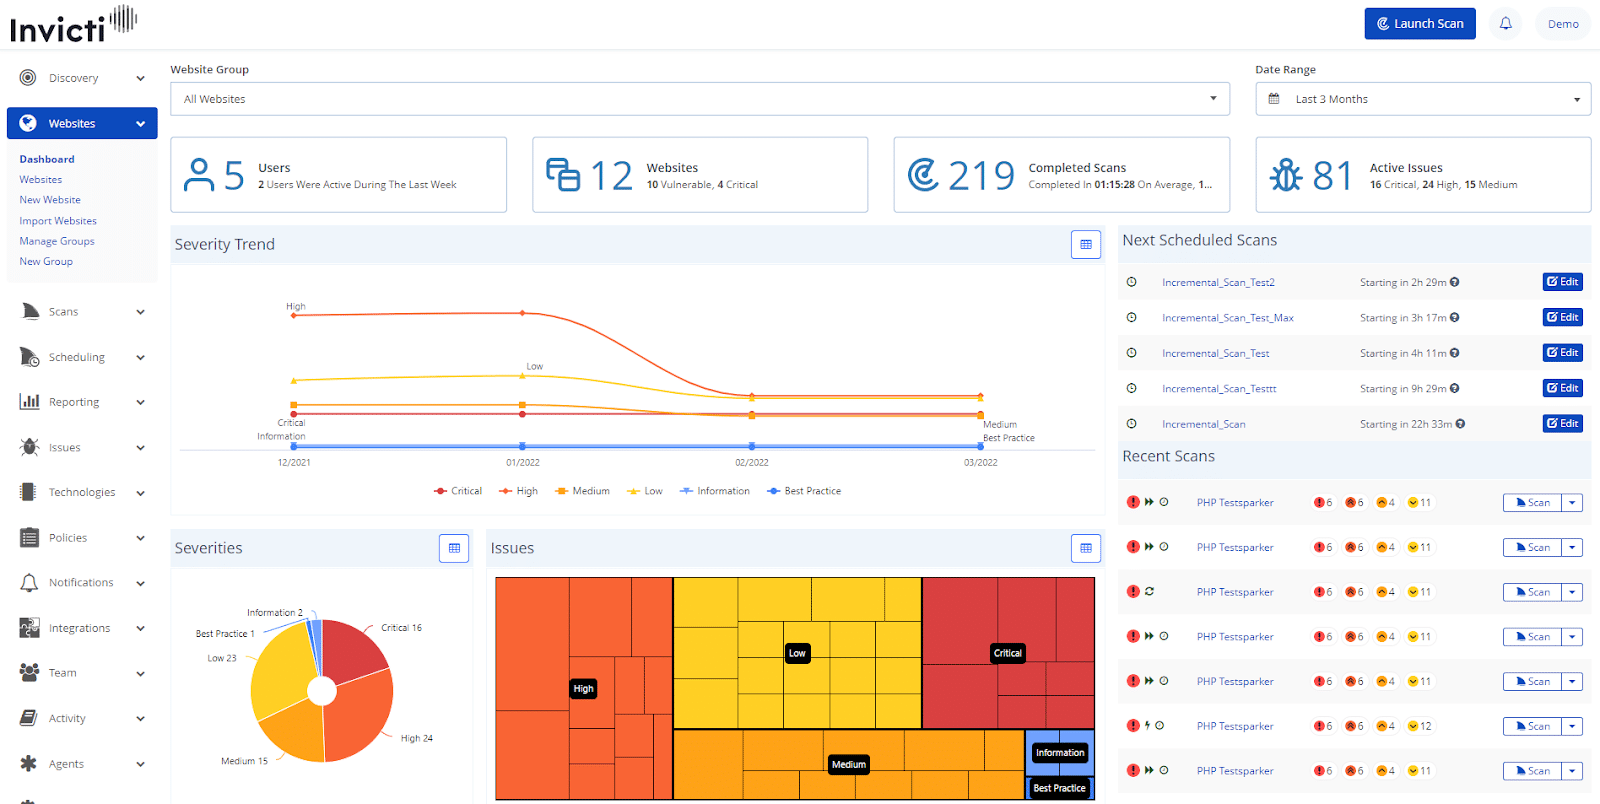The height and width of the screenshot is (804, 1600).
Task: Open Scan dropdown arrow for first recent scan
Action: [1573, 503]
